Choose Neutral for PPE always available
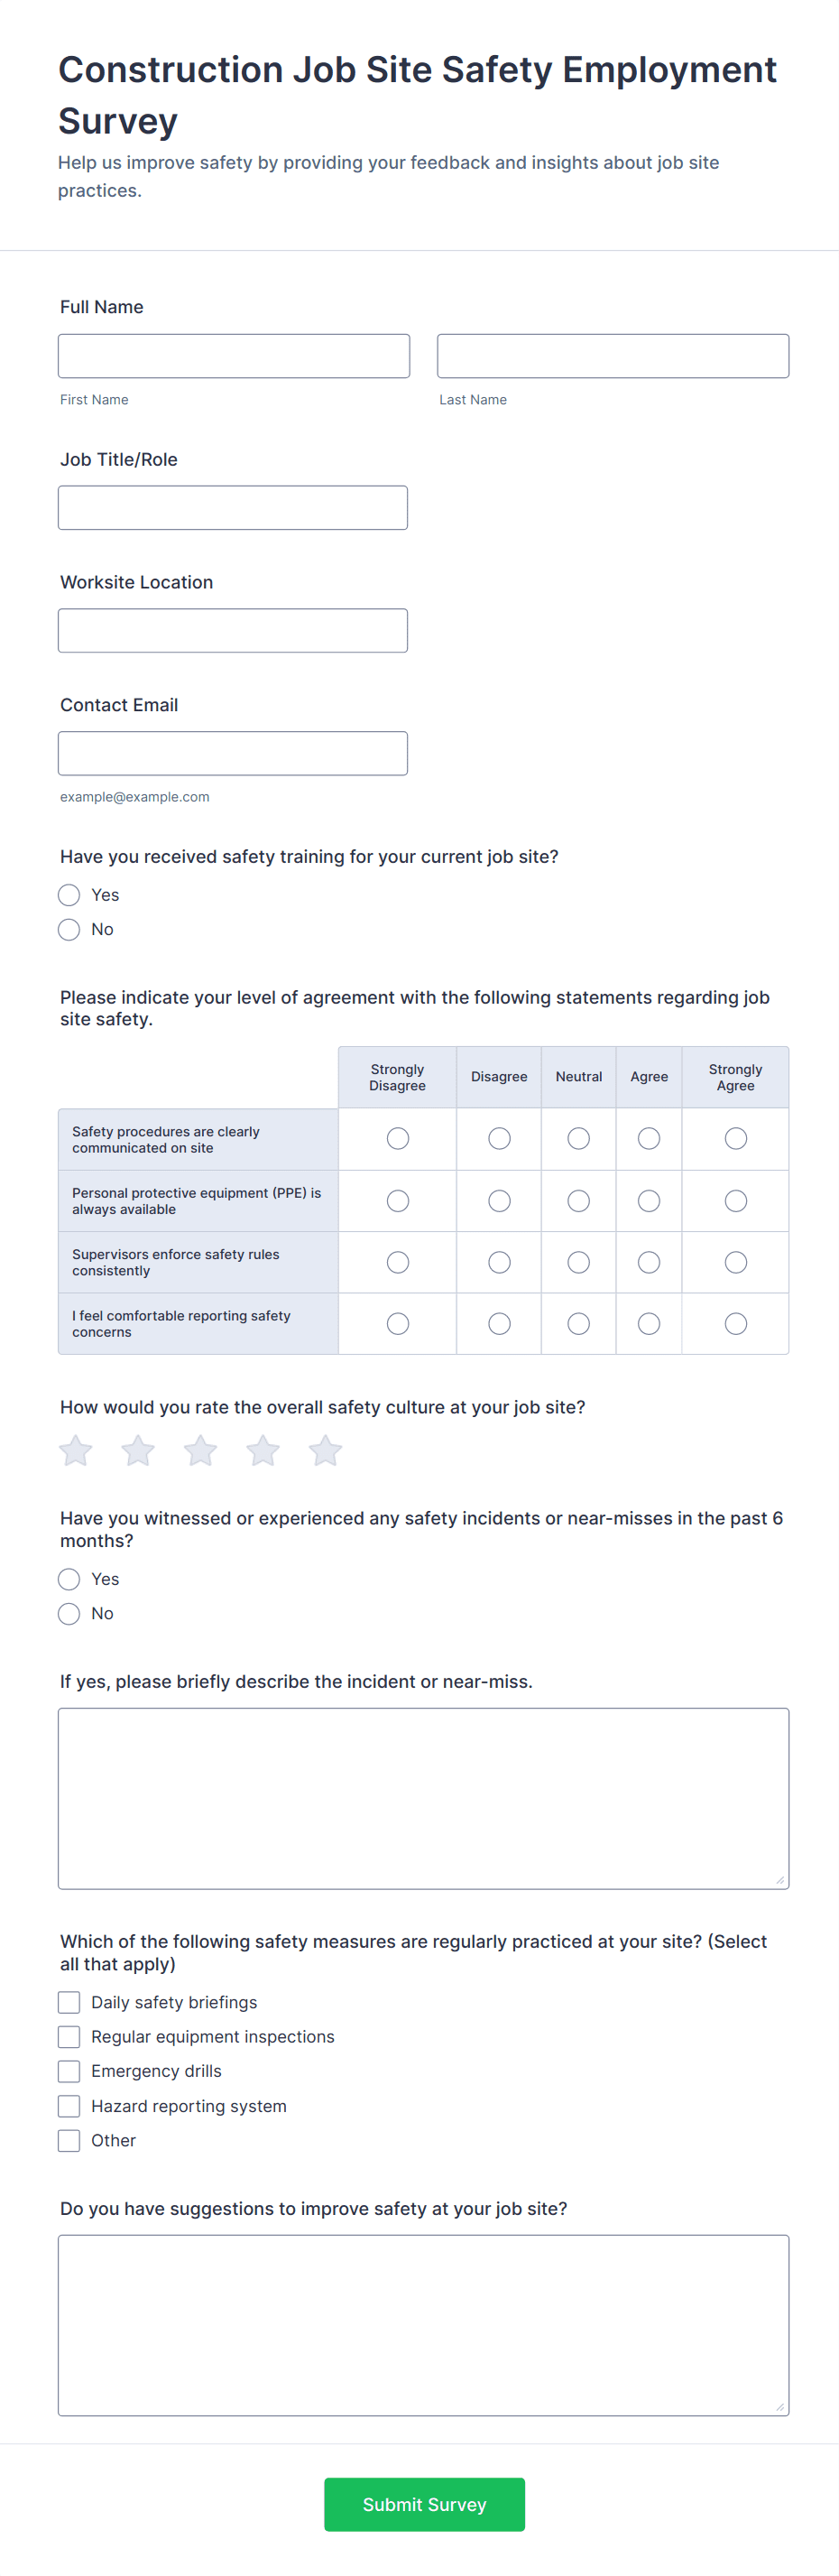 click(578, 1200)
